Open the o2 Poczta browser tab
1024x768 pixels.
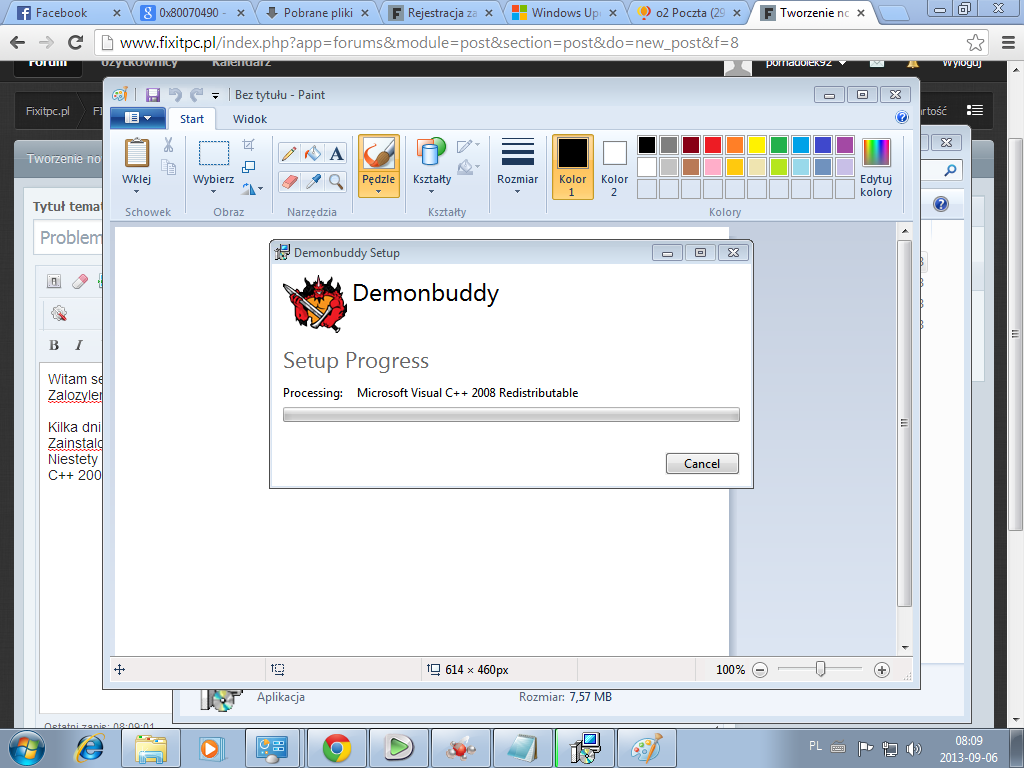tap(690, 12)
